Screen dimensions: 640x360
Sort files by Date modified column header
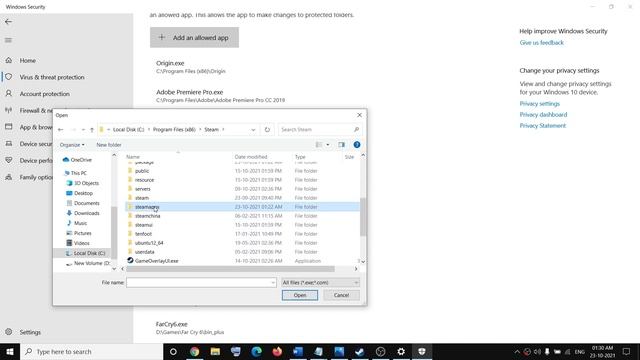(251, 157)
